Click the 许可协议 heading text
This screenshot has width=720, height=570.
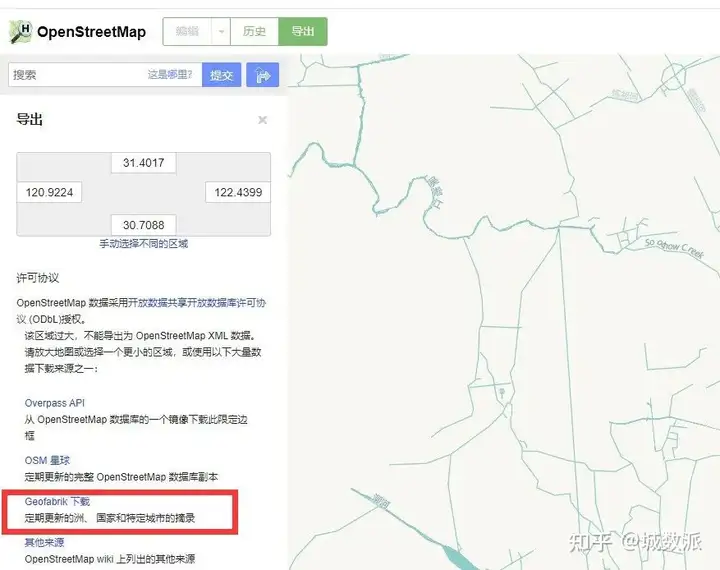[x=38, y=278]
